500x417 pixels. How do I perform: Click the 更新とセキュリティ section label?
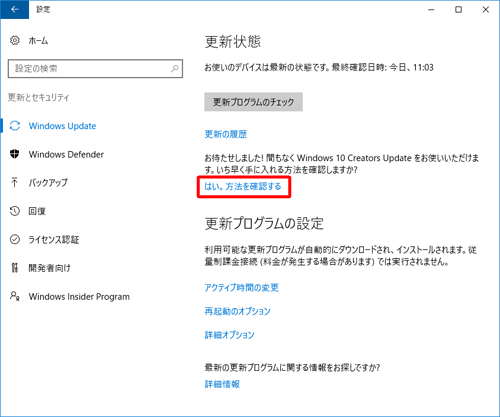pyautogui.click(x=38, y=97)
